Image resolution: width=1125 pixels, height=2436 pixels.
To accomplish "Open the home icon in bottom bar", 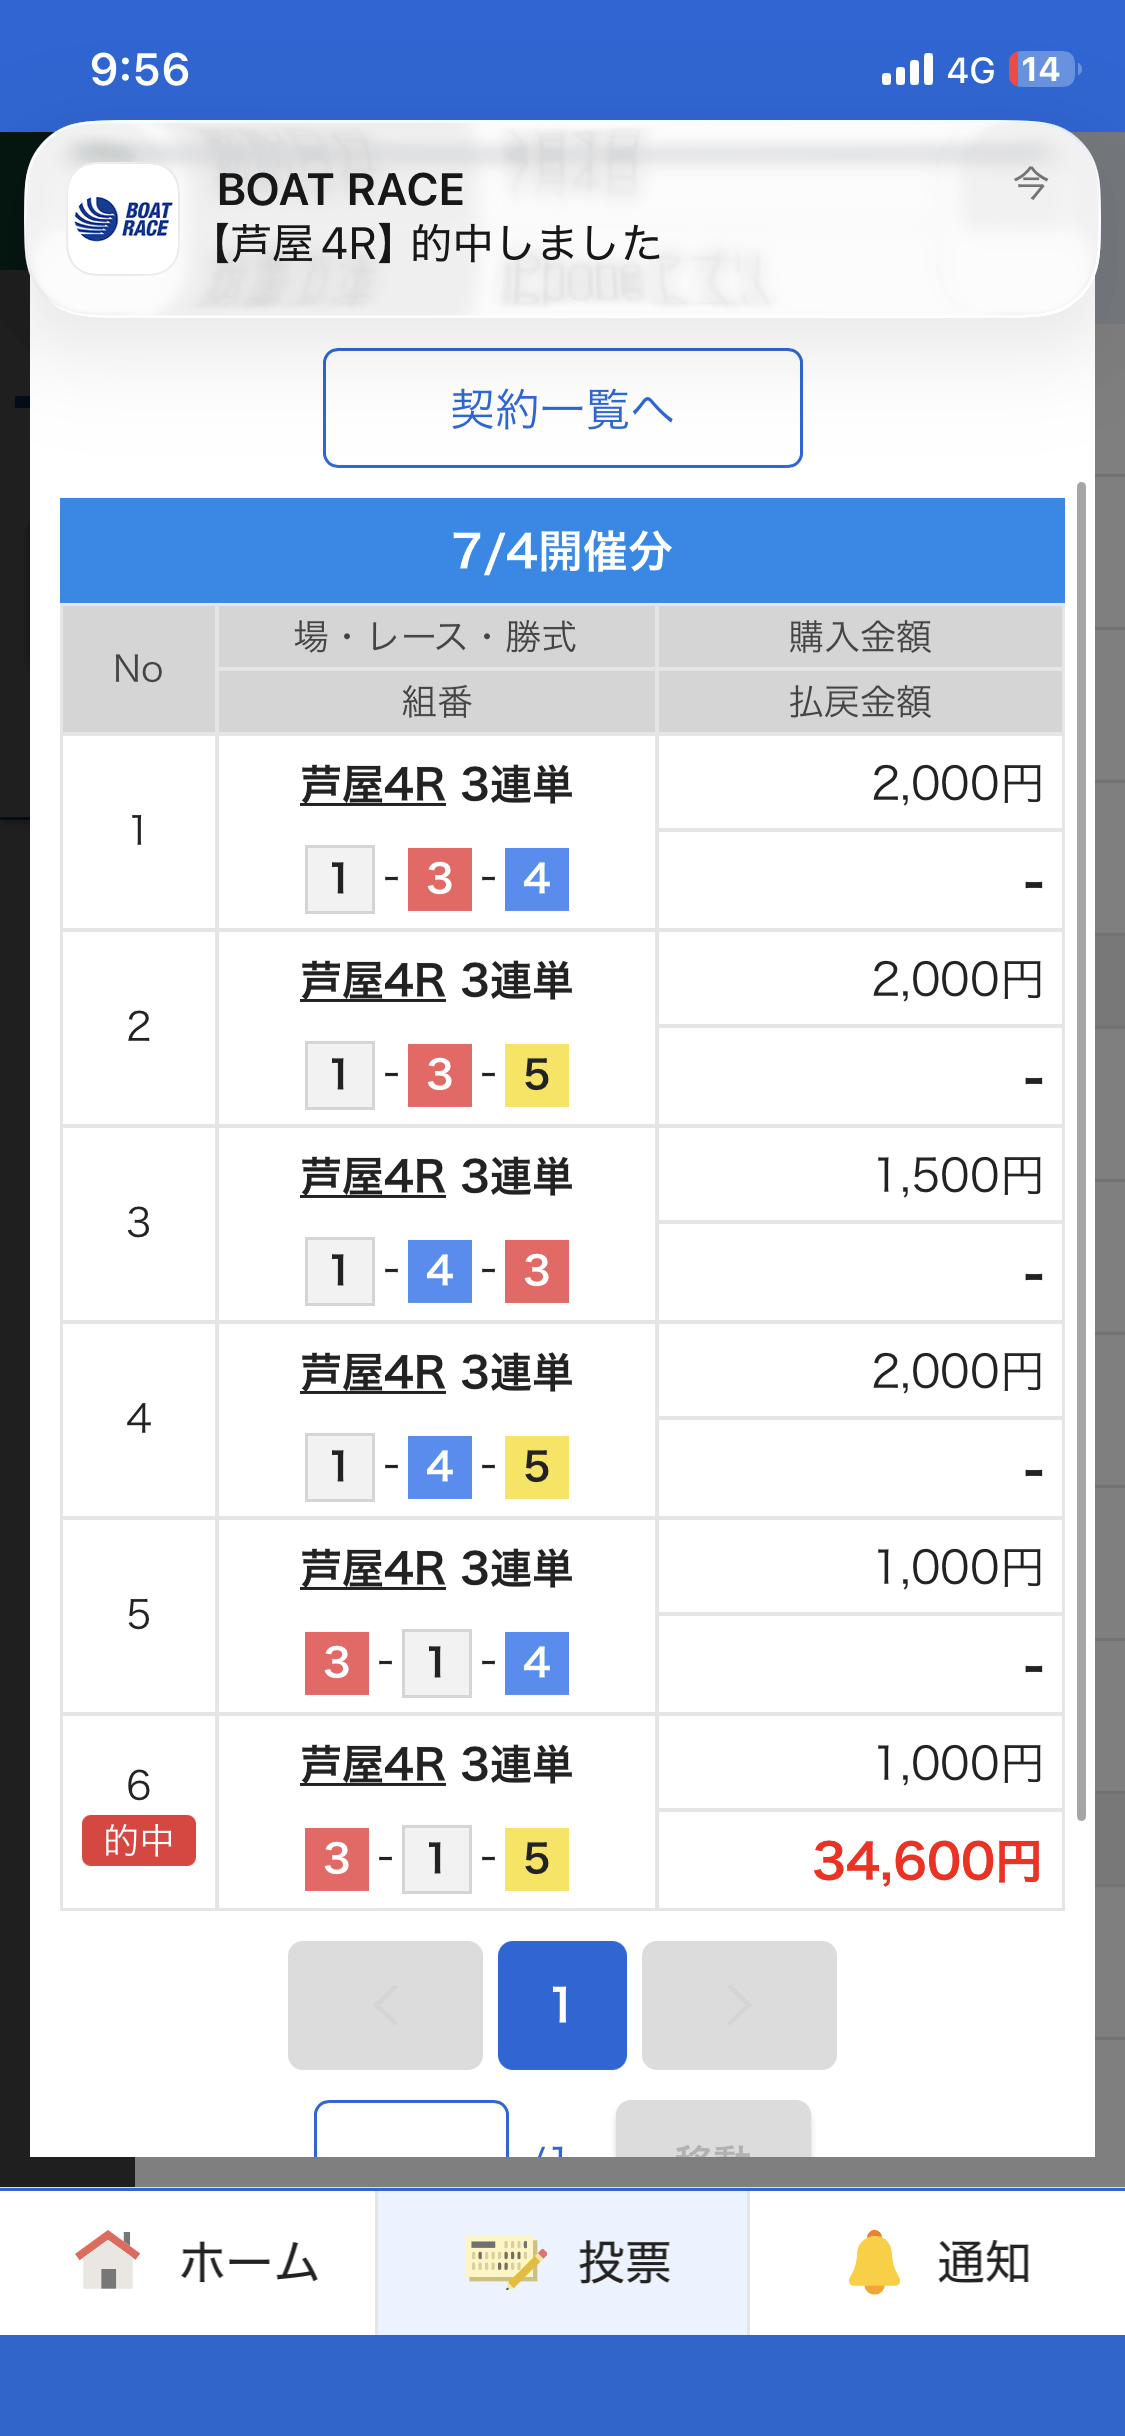I will click(x=107, y=2260).
